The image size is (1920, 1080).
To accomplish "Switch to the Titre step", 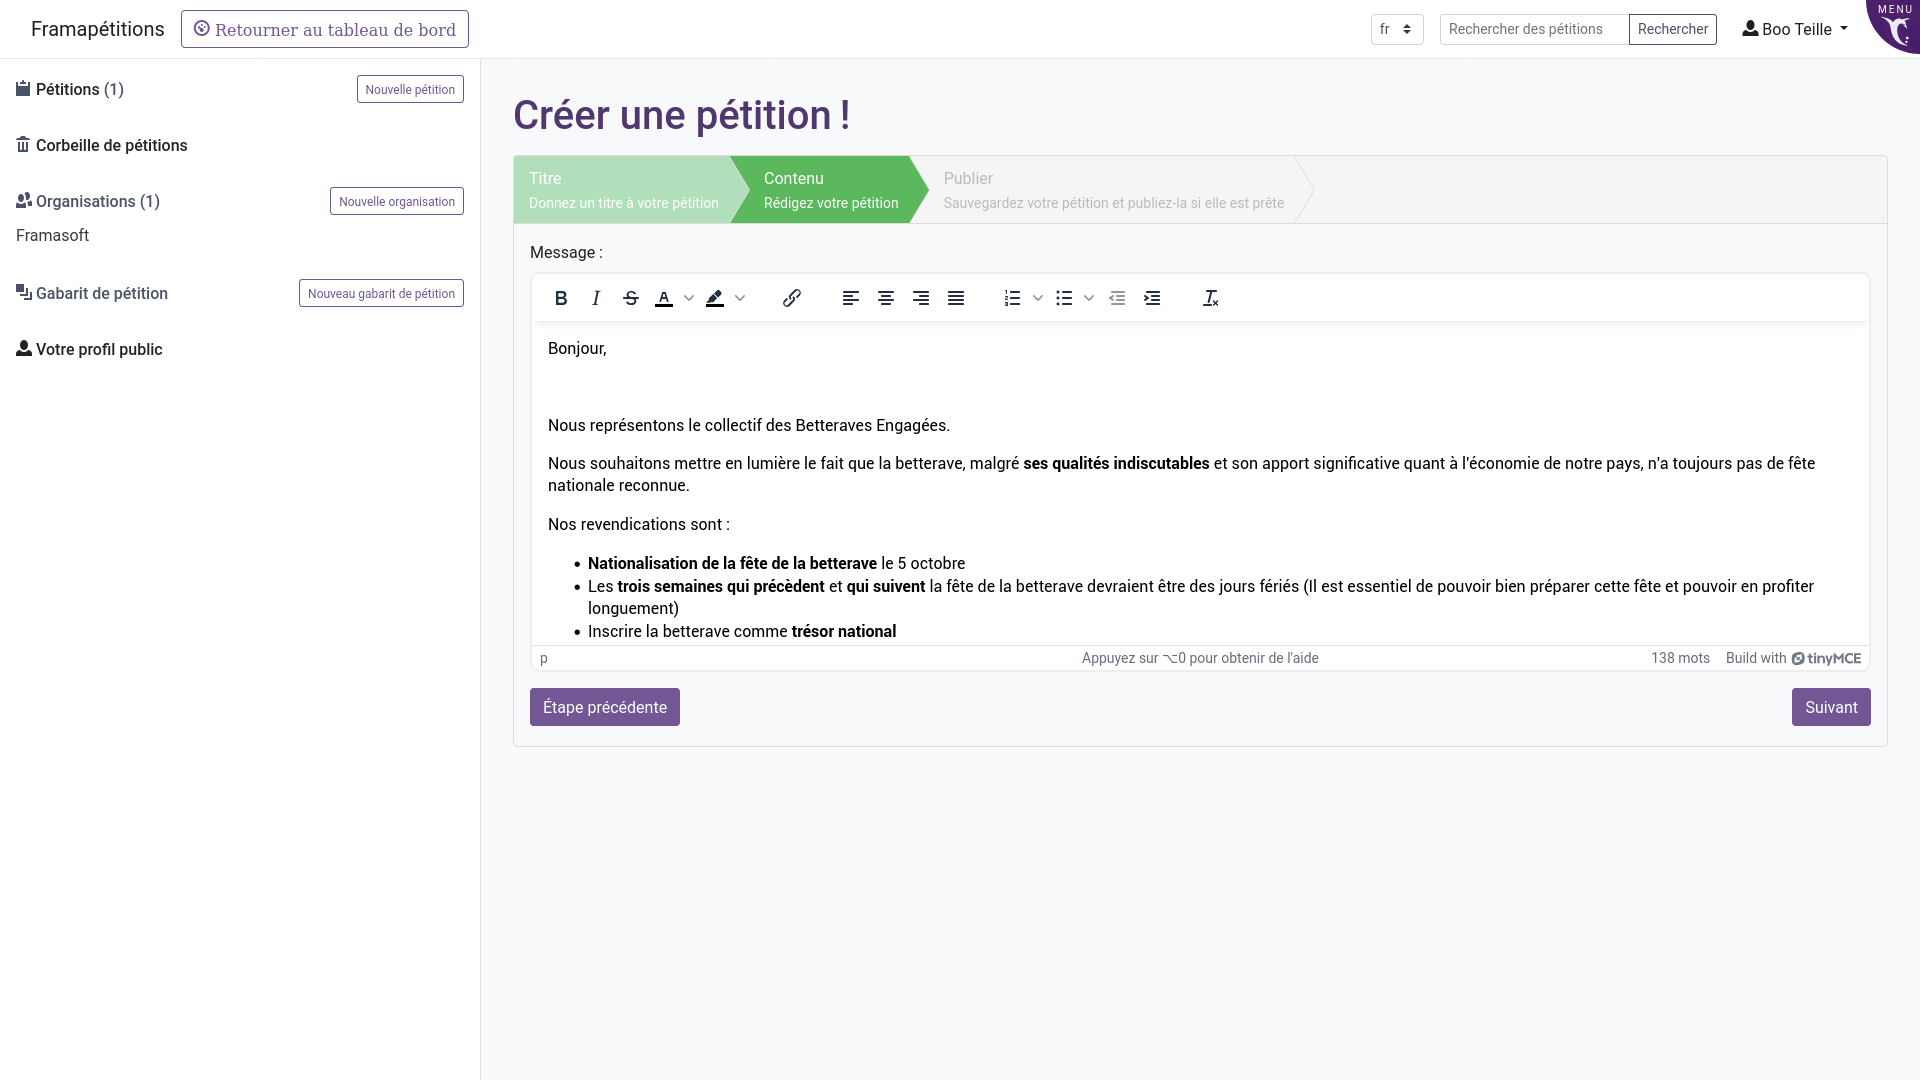I will (620, 189).
